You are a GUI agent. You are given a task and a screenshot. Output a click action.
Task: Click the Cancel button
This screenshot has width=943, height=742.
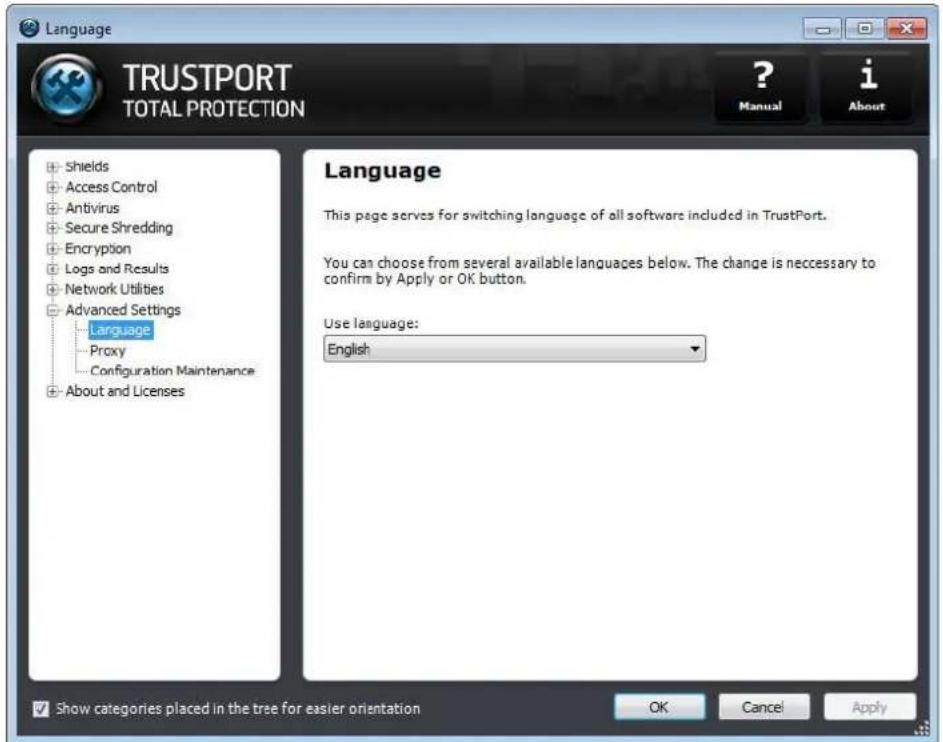click(x=763, y=707)
